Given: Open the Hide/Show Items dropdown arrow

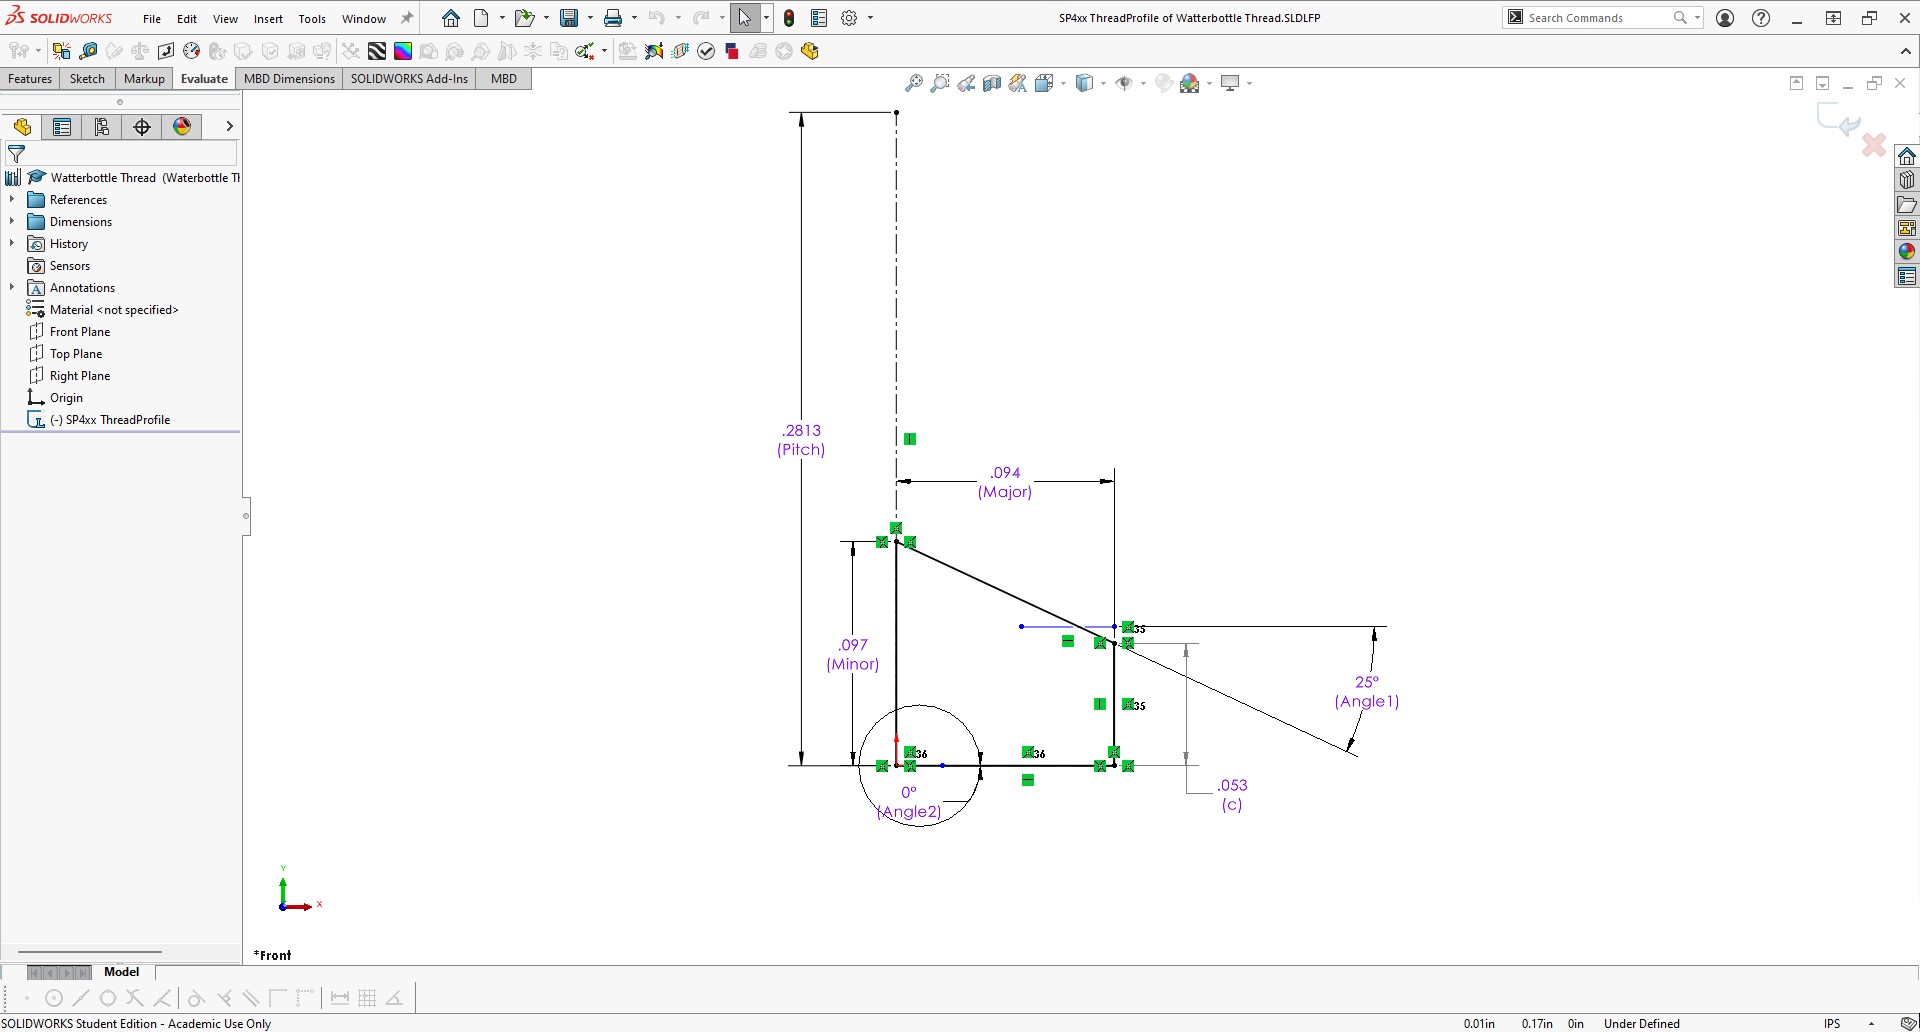Looking at the screenshot, I should click(x=1143, y=83).
